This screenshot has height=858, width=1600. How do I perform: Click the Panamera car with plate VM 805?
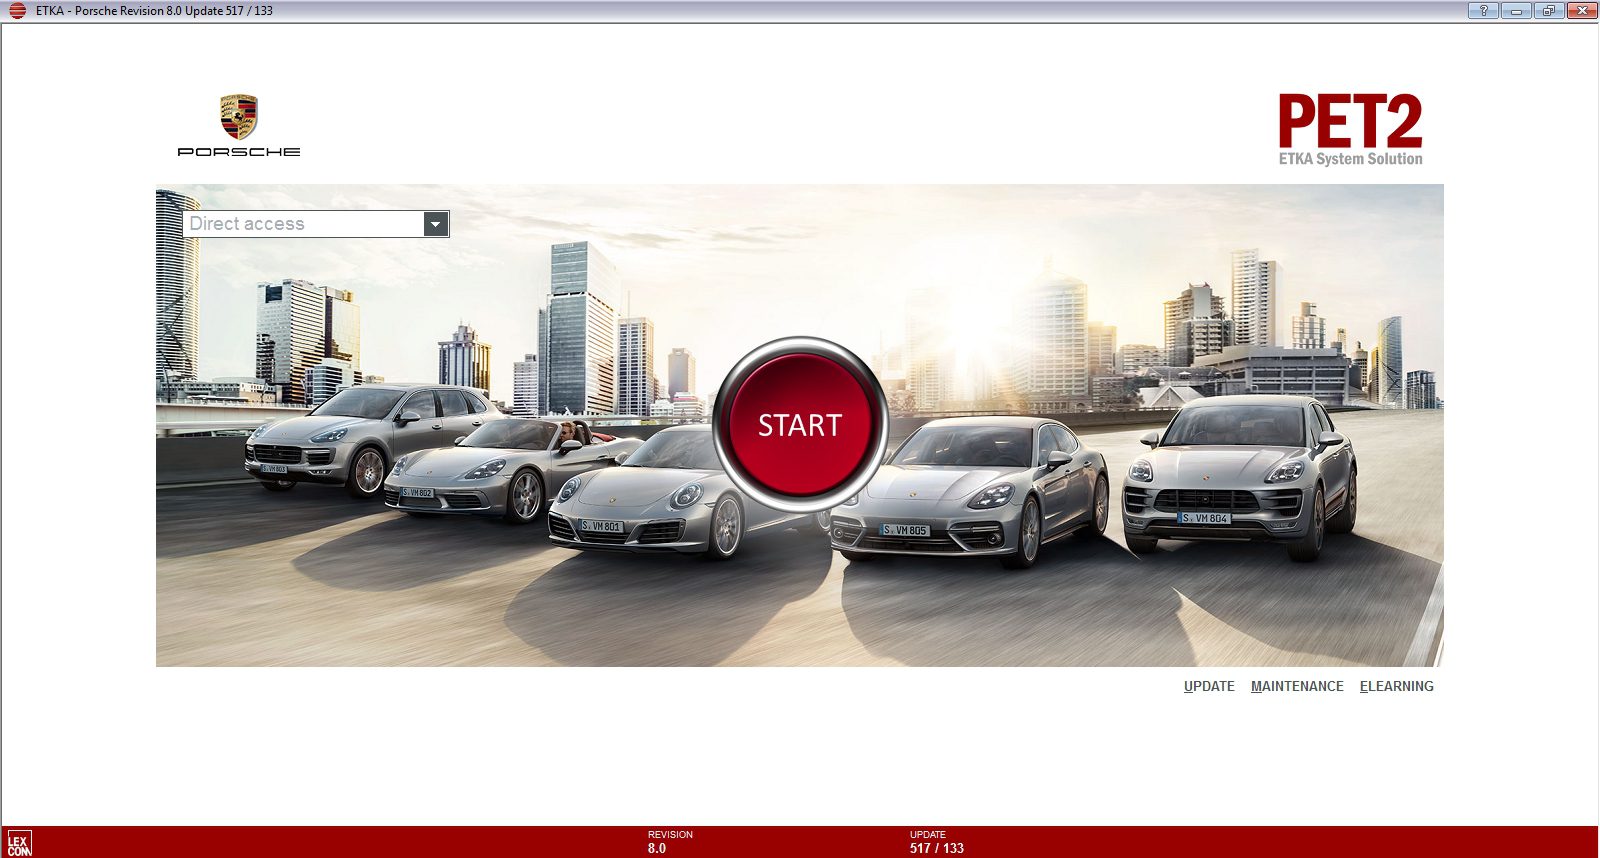(970, 490)
